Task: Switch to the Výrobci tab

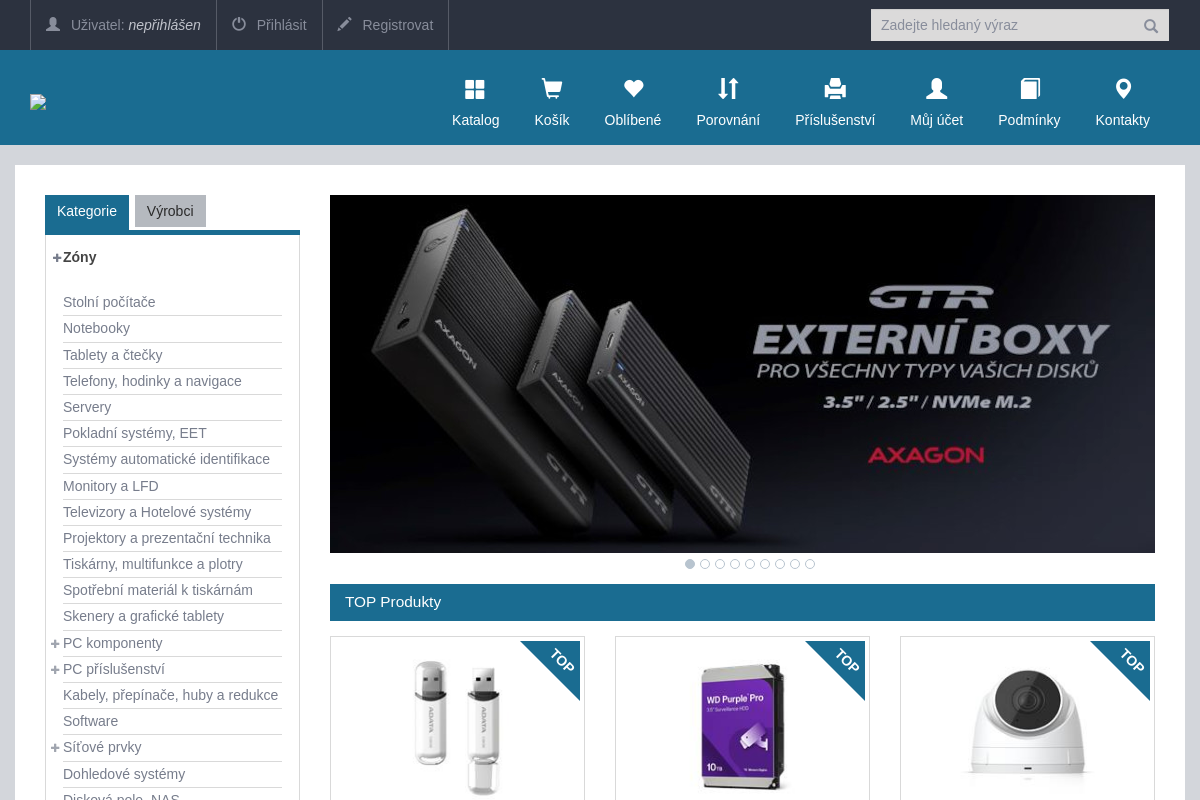Action: 170,211
